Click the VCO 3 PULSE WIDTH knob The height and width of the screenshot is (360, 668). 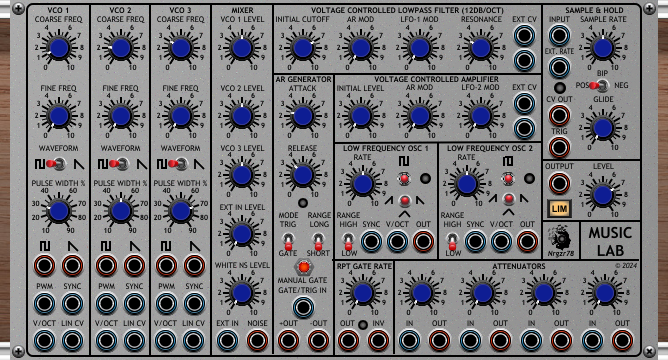[x=181, y=210]
